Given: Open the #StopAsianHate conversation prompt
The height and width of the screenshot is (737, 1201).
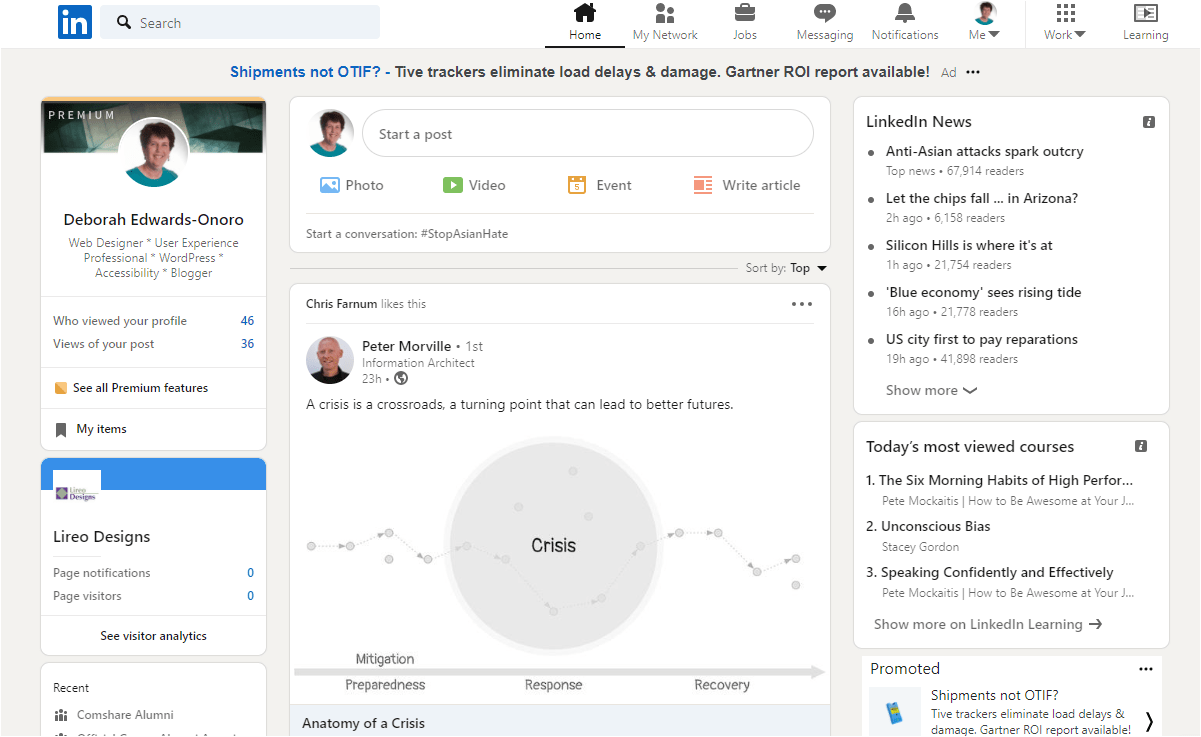Looking at the screenshot, I should click(407, 234).
